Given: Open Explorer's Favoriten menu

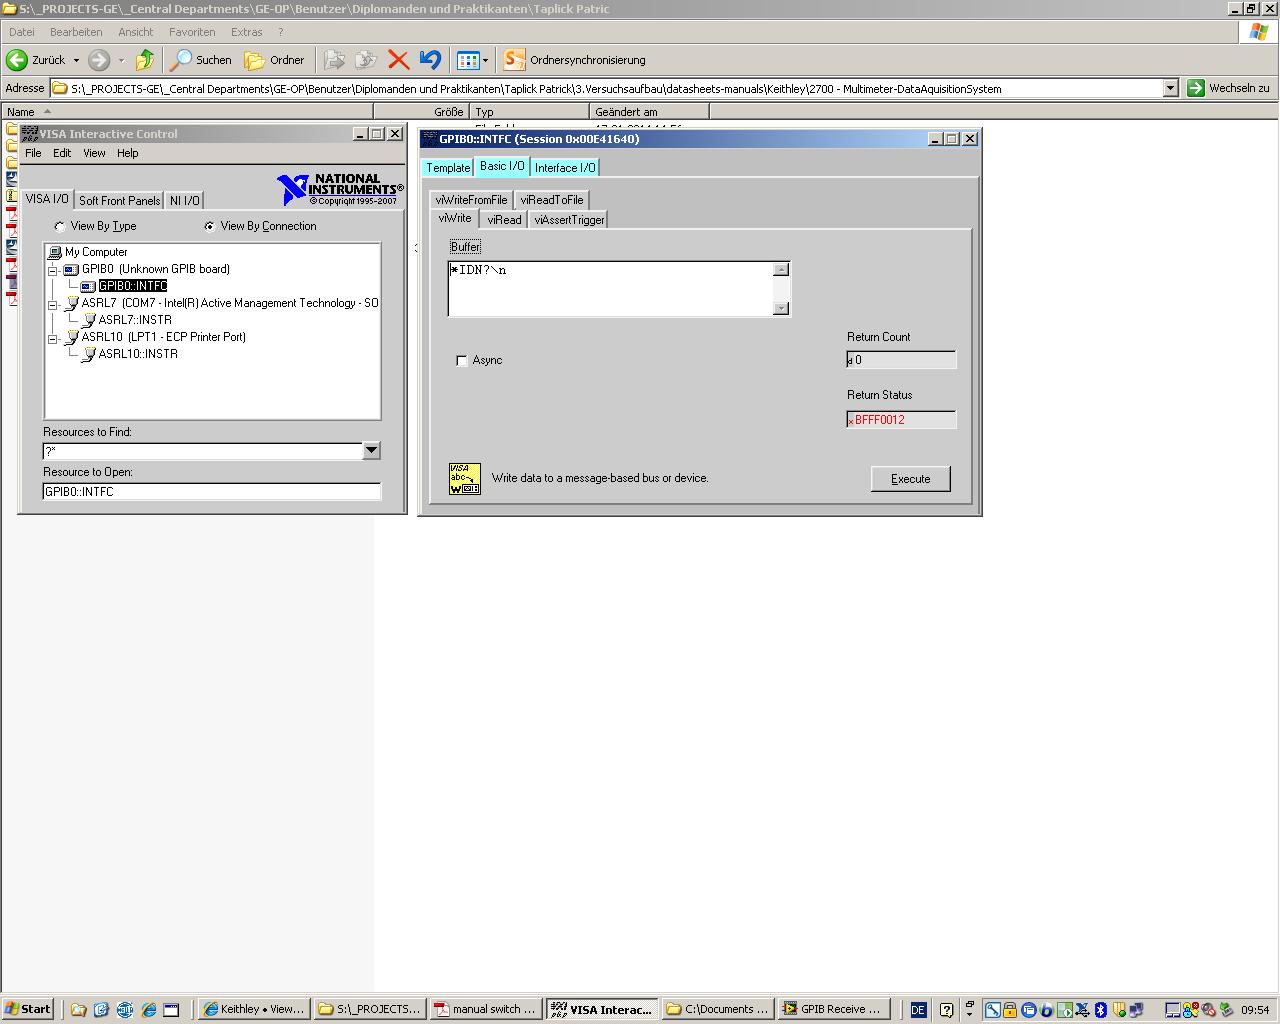Looking at the screenshot, I should click(x=192, y=32).
